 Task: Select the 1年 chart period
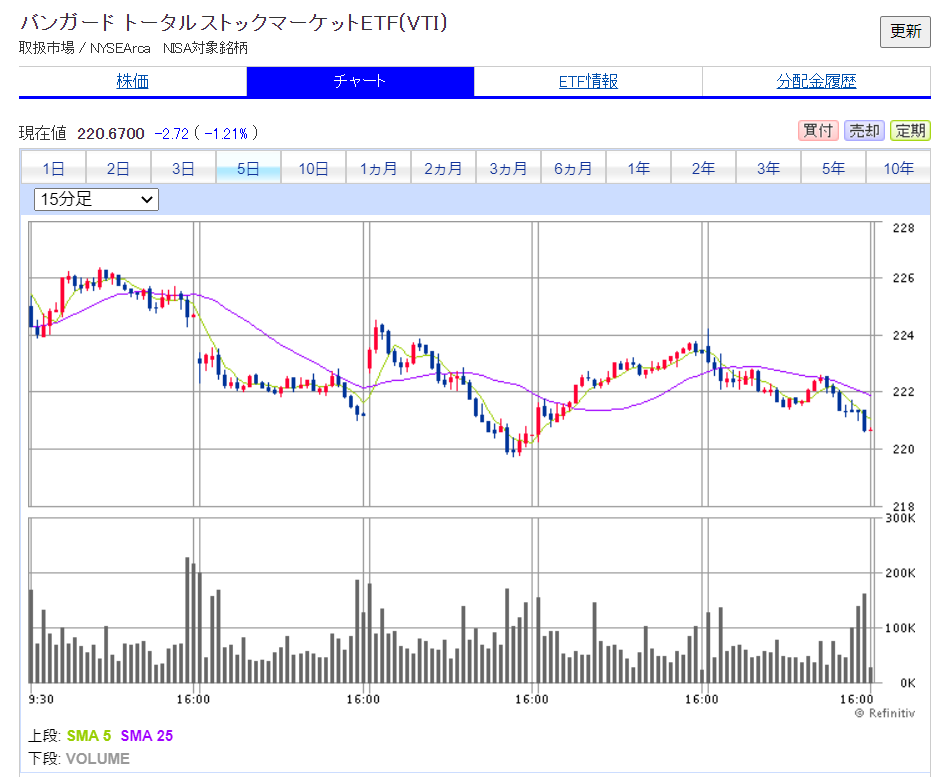pos(639,168)
